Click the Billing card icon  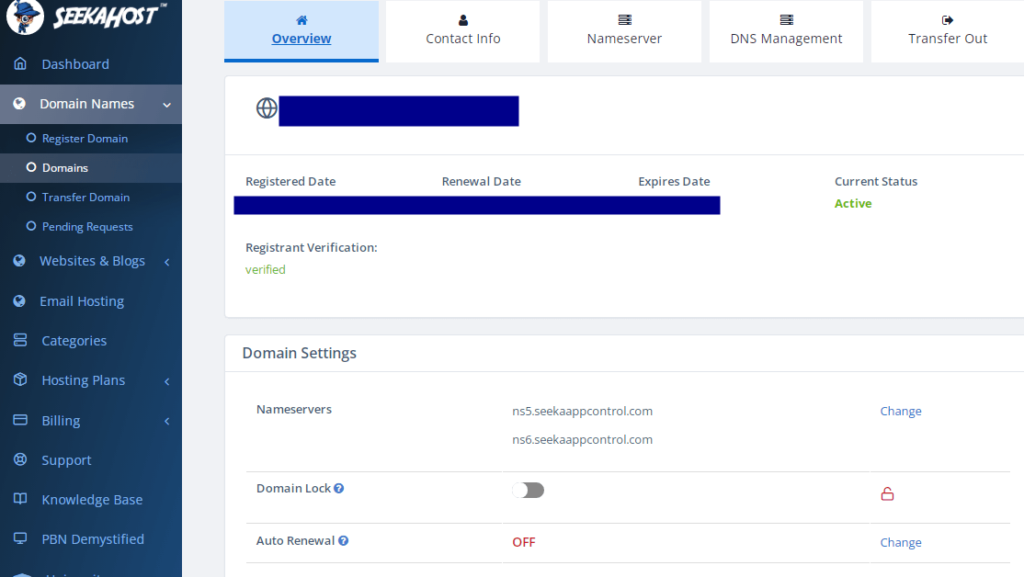click(x=20, y=420)
